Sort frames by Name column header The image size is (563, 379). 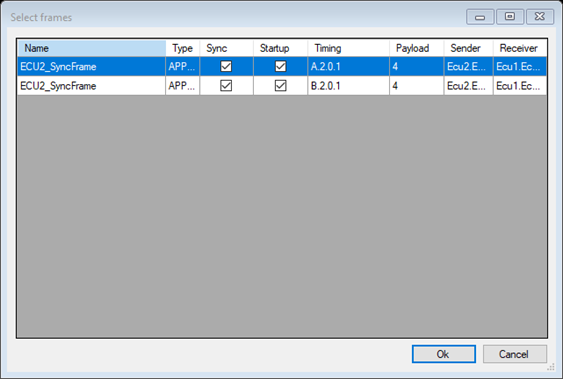92,48
